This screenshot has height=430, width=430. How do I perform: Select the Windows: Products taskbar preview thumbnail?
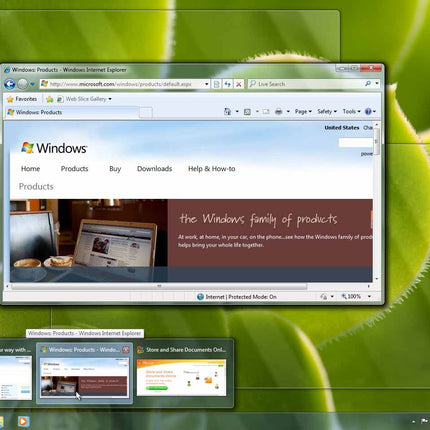pyautogui.click(x=84, y=378)
